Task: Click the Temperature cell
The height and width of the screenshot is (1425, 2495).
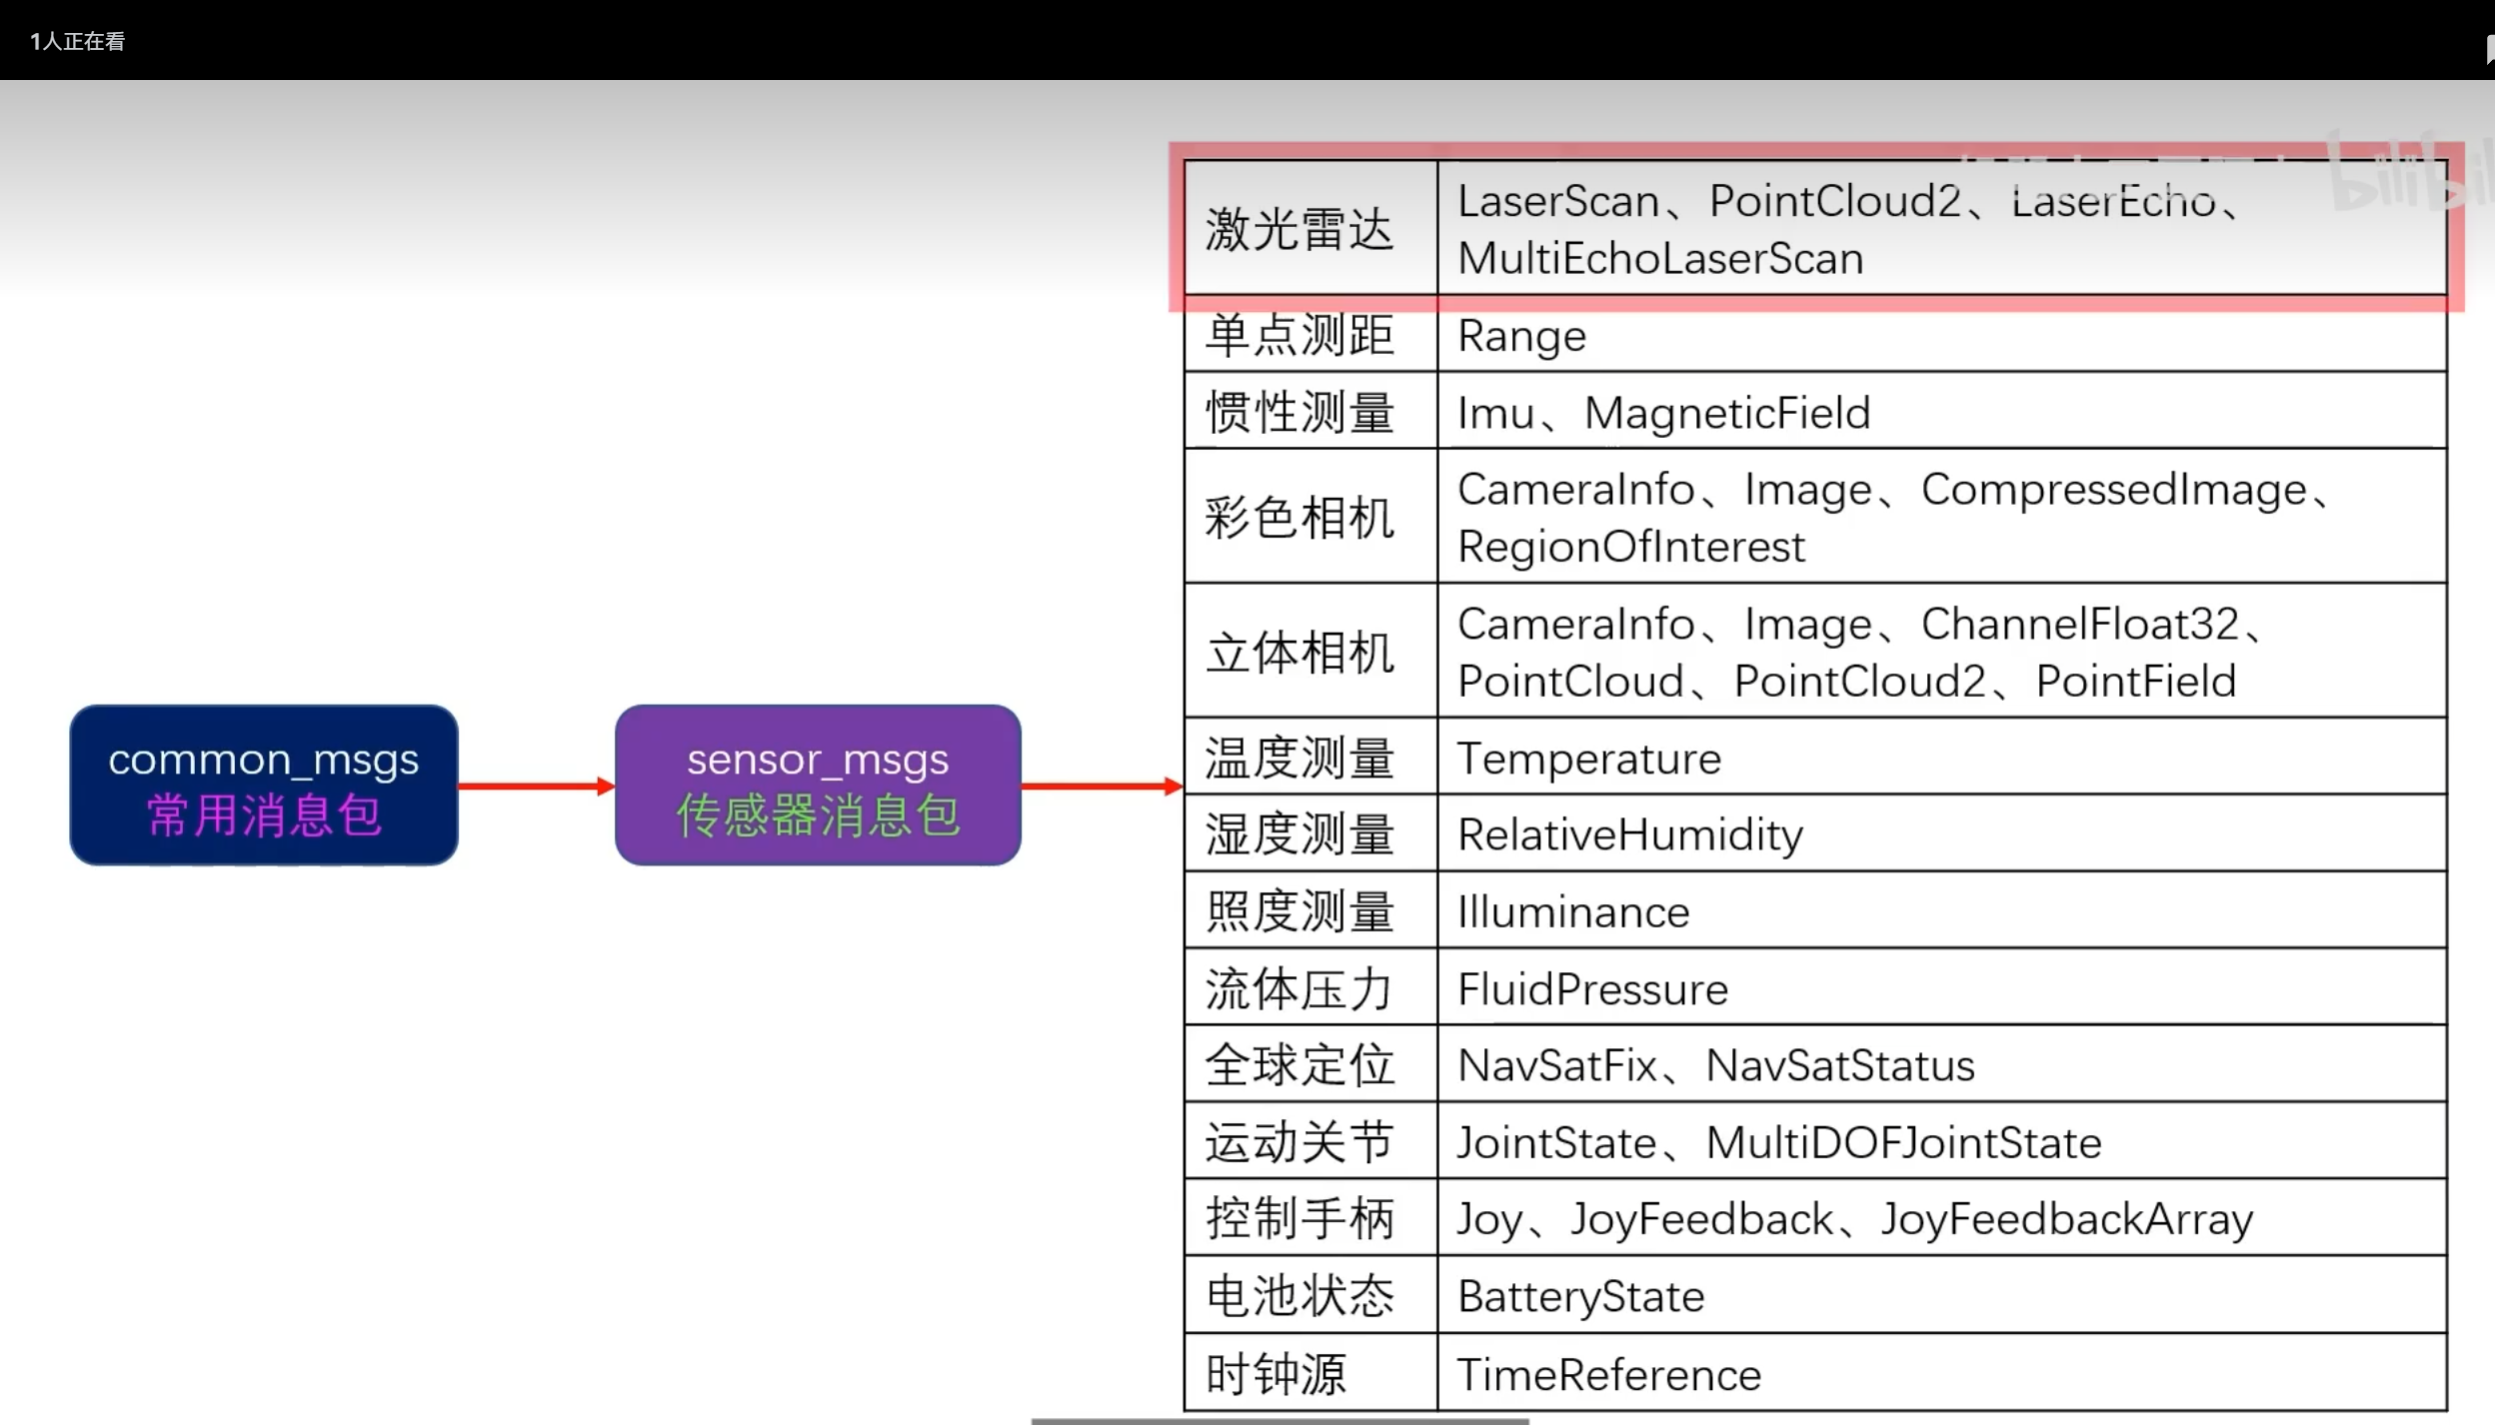Action: click(x=1588, y=758)
